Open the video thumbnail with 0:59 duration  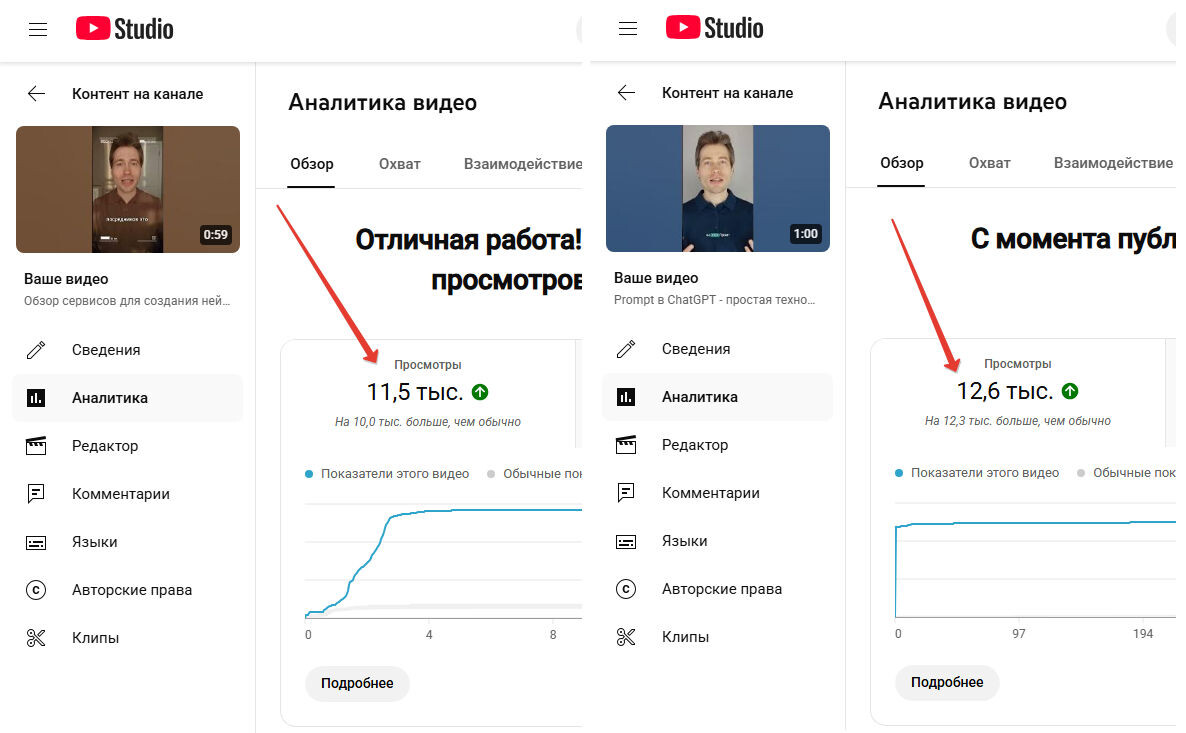(128, 189)
